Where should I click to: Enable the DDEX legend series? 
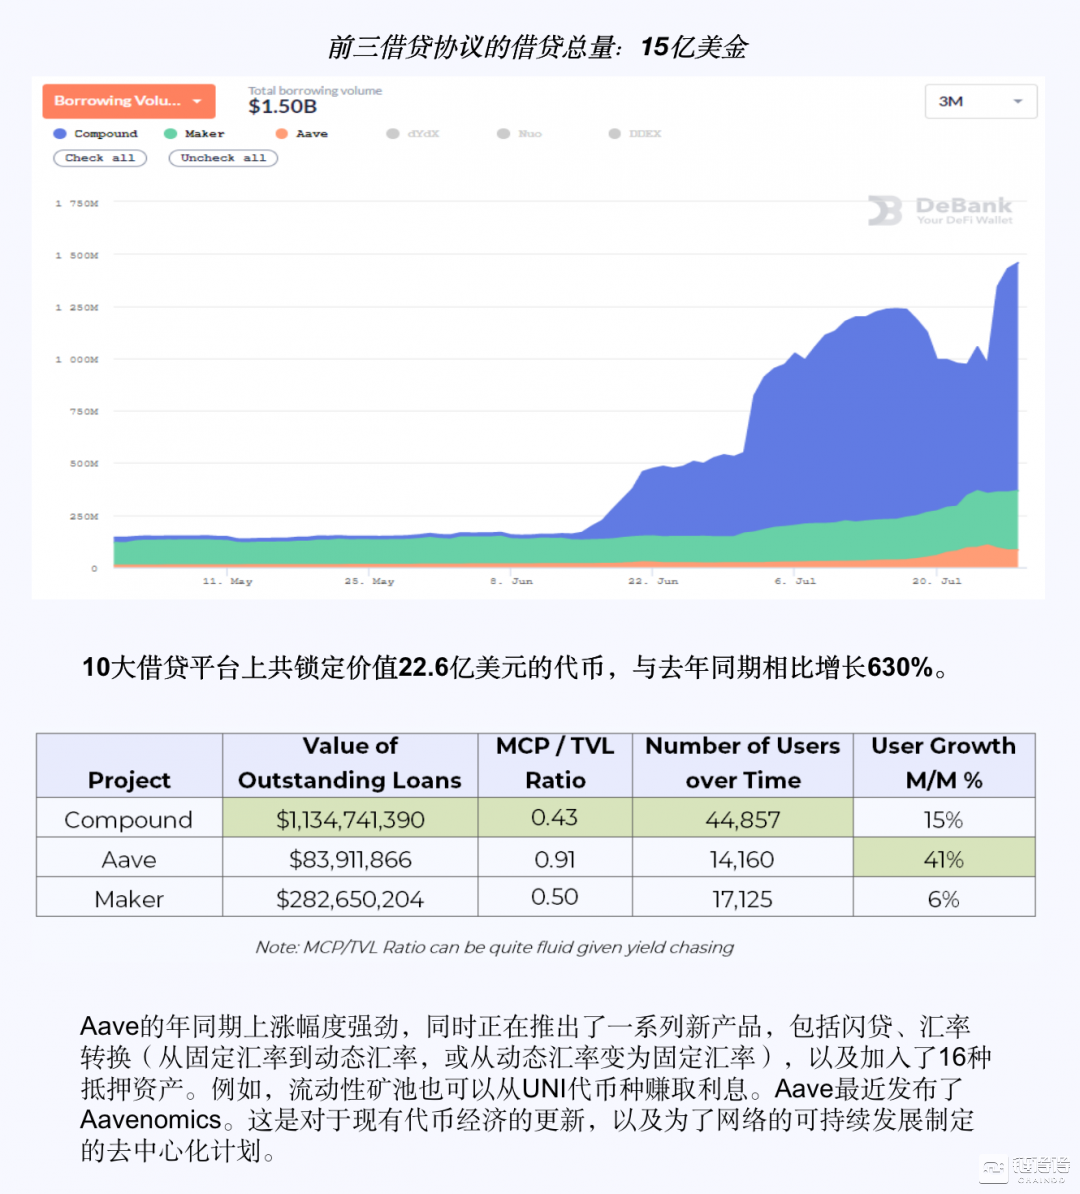coord(635,133)
